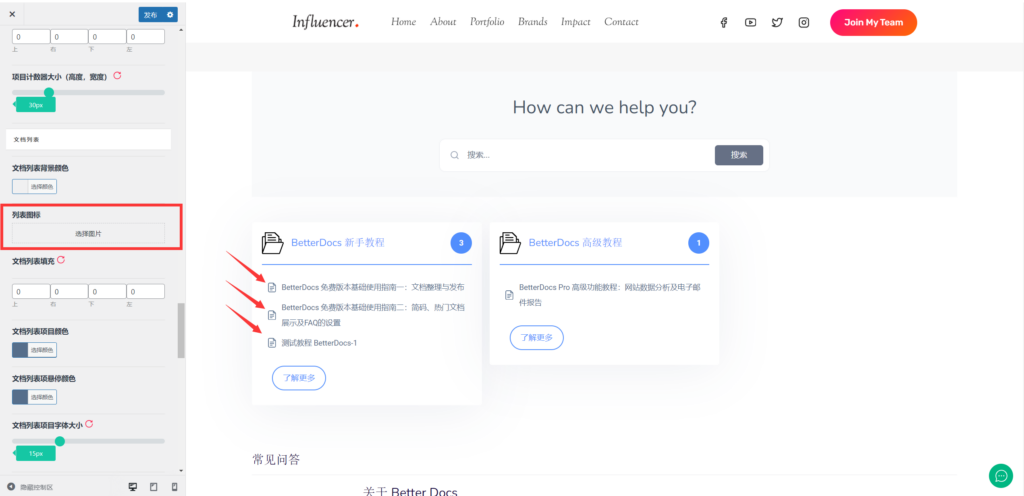Go to Home menu item
Viewport: 1024px width, 496px height.
[x=404, y=22]
